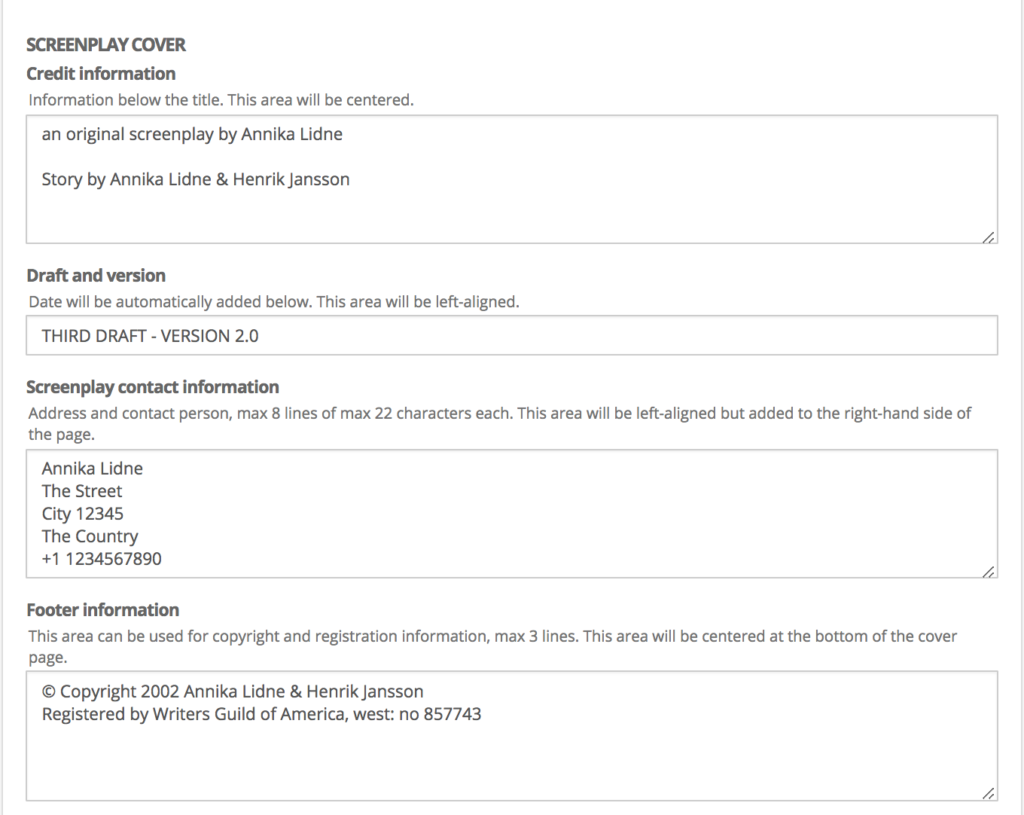Viewport: 1024px width, 815px height.
Task: Click the Draft and version input field
Action: (x=511, y=336)
